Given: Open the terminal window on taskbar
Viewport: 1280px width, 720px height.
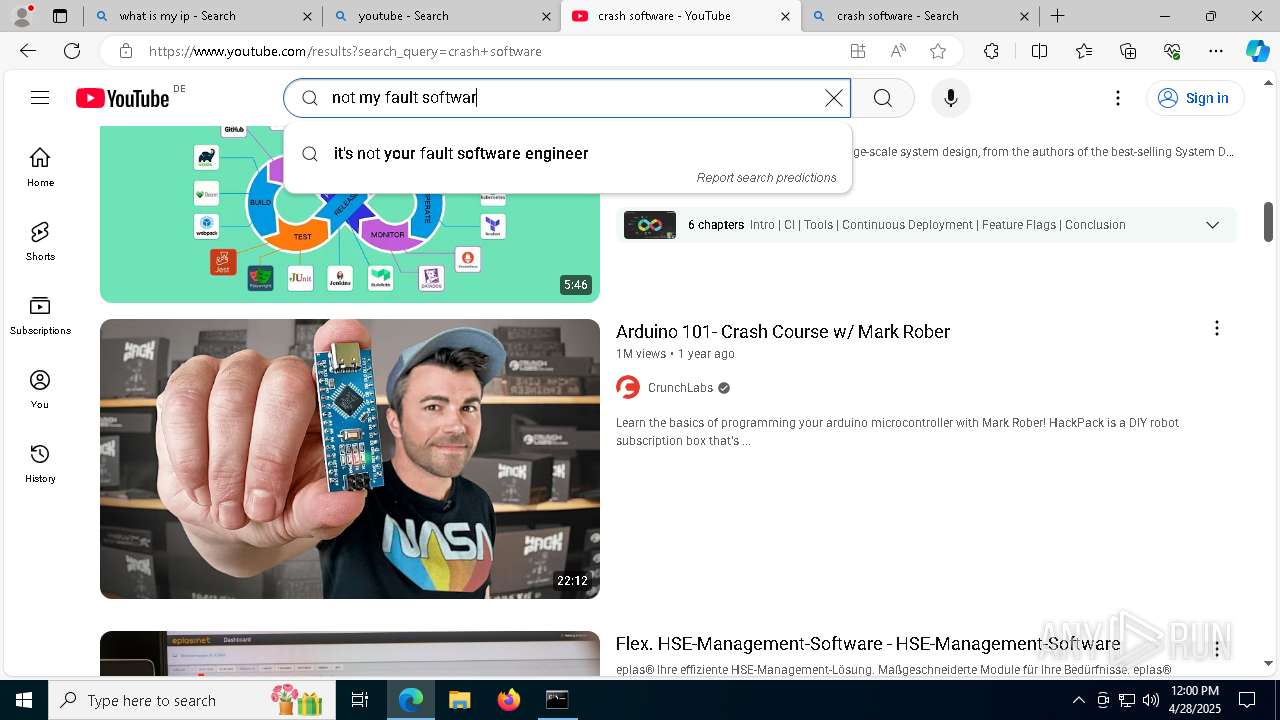Looking at the screenshot, I should tap(557, 700).
